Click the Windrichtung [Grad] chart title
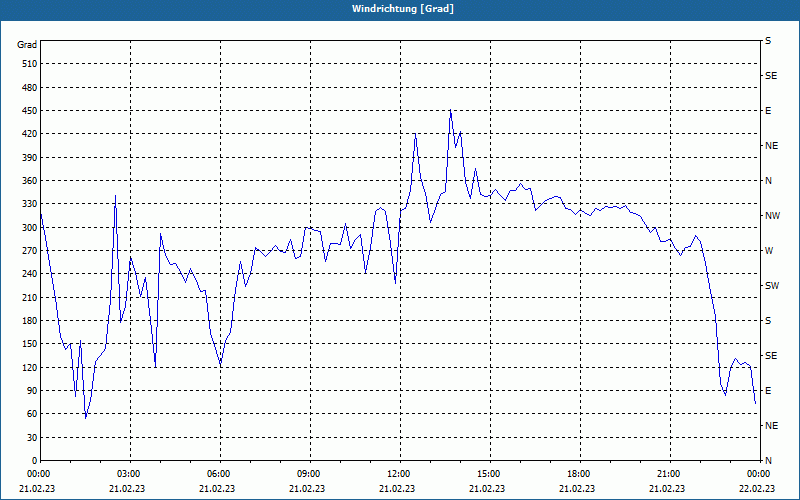800x500 pixels. point(403,9)
